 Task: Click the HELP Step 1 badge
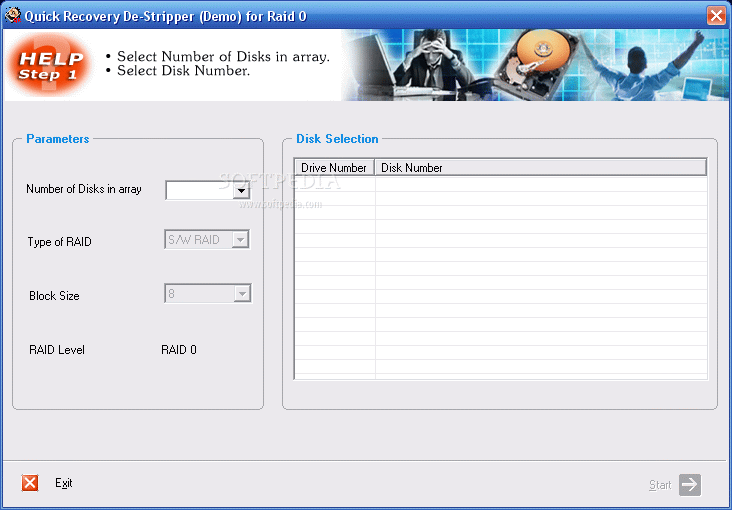(49, 65)
